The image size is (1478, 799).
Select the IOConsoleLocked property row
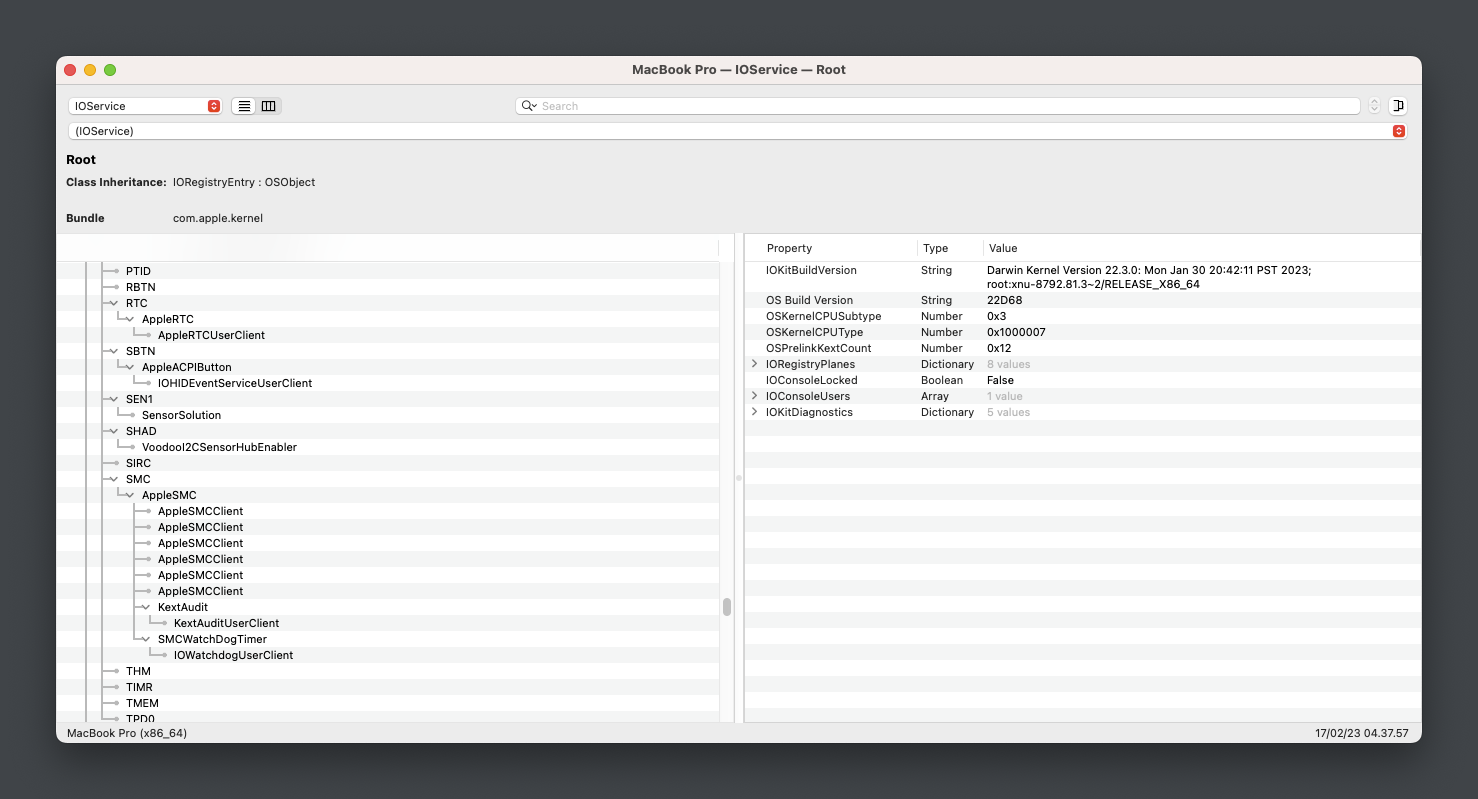coord(1082,380)
